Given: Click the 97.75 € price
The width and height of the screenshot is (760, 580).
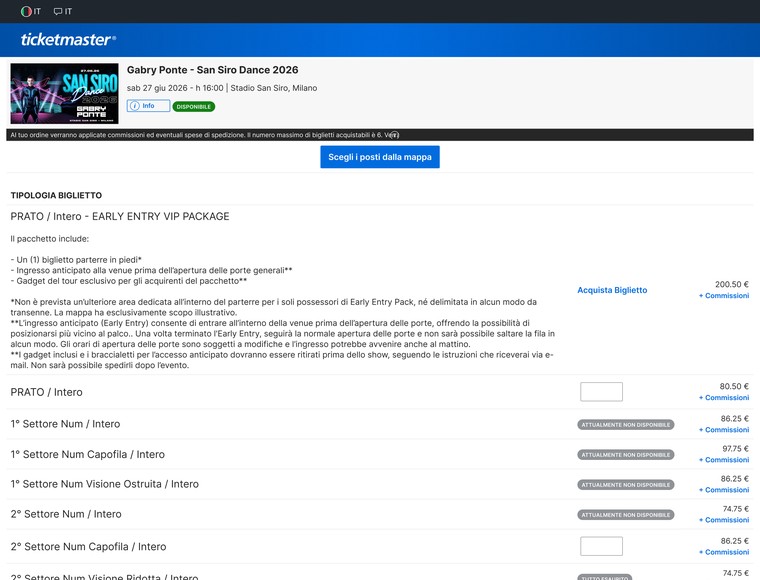Looking at the screenshot, I should [x=736, y=449].
